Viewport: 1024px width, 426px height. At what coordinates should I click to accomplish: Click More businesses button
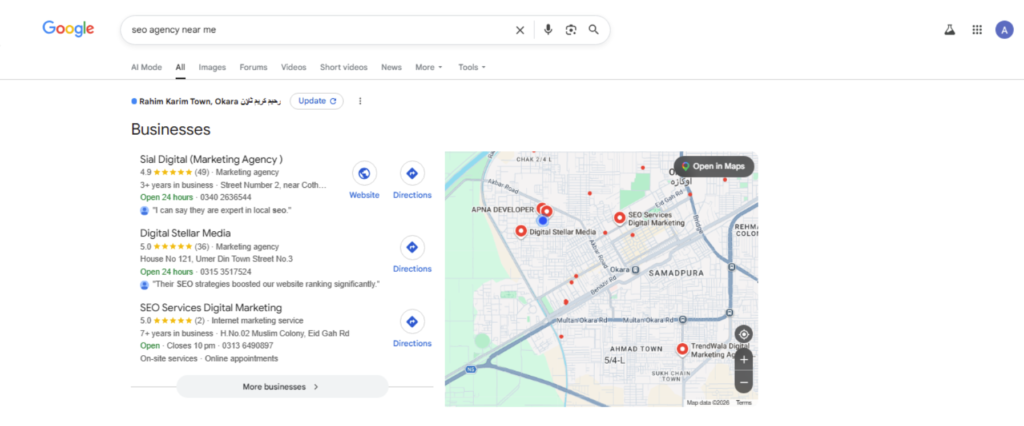click(x=281, y=387)
